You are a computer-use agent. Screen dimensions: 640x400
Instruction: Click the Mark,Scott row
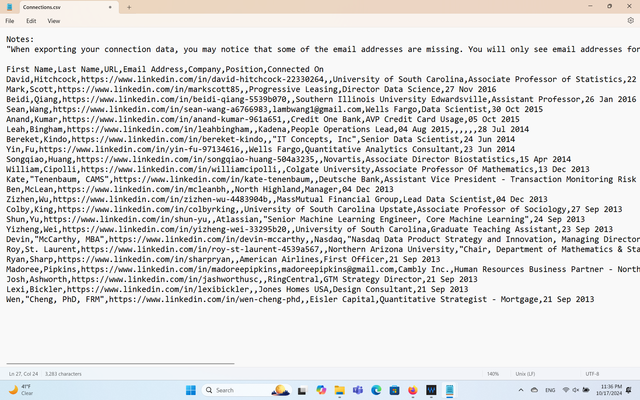click(251, 89)
